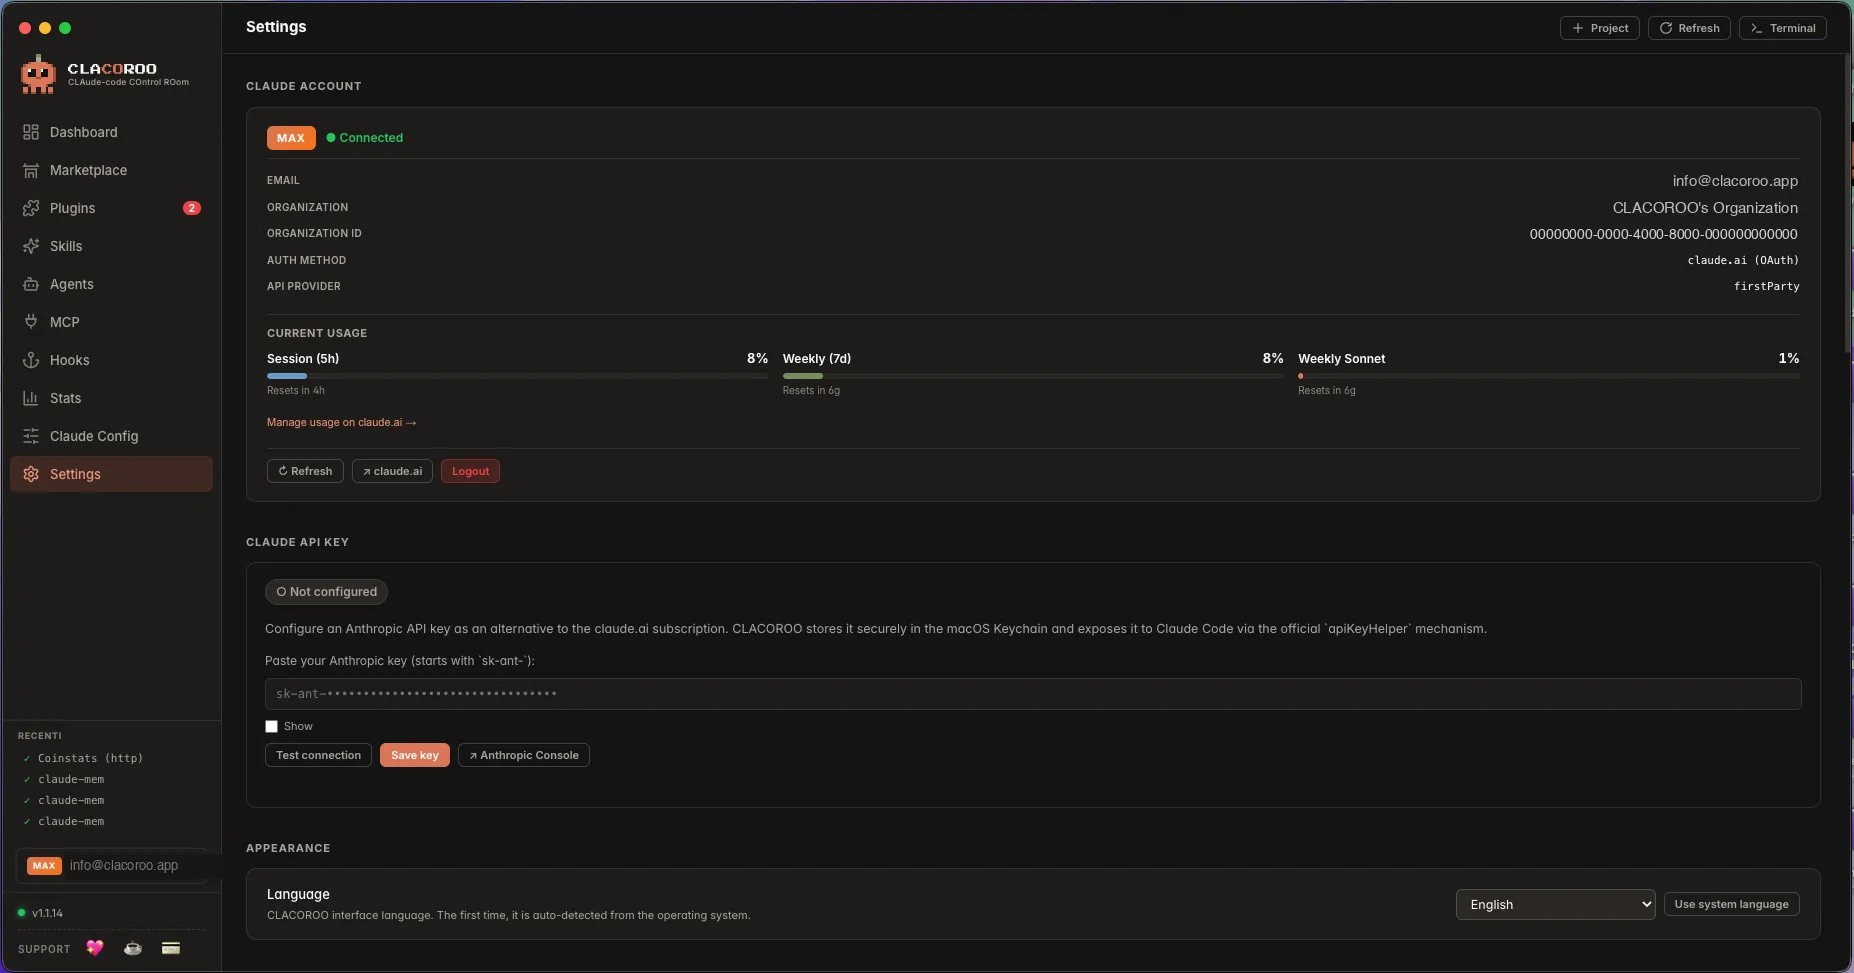Click the coffee cup support icon
The width and height of the screenshot is (1854, 973).
point(133,948)
